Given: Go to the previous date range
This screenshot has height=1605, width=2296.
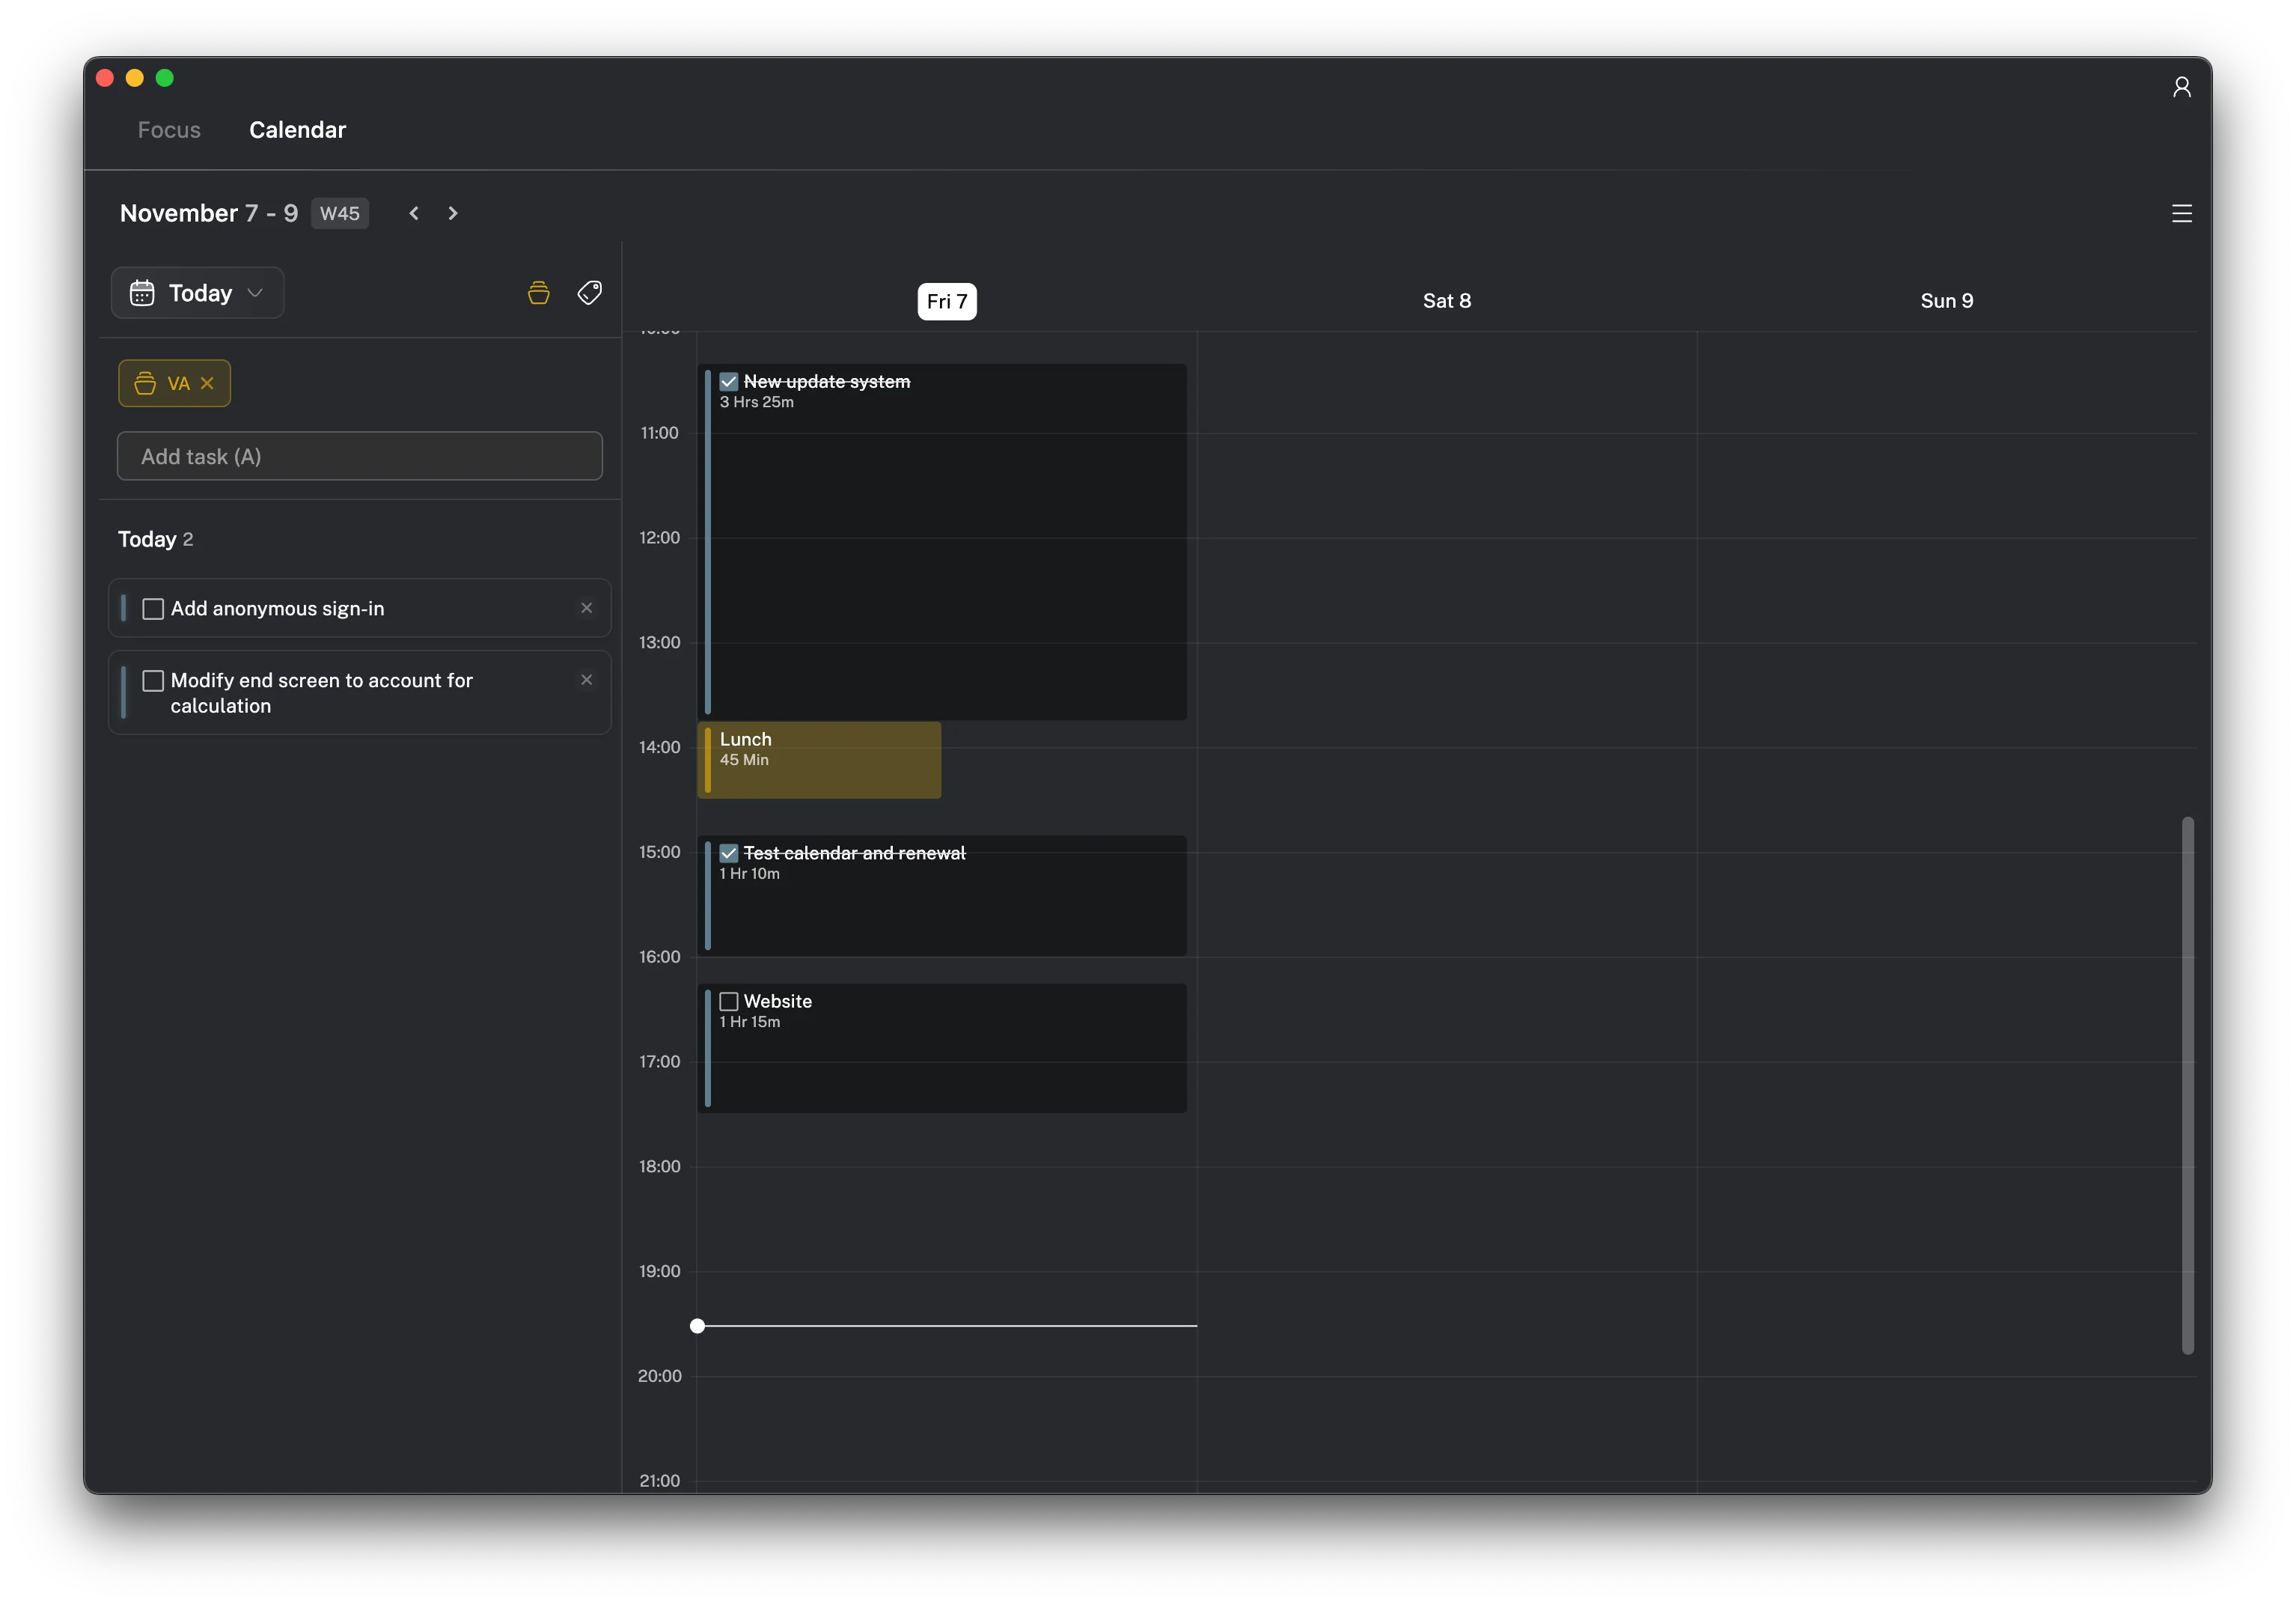Looking at the screenshot, I should 414,213.
